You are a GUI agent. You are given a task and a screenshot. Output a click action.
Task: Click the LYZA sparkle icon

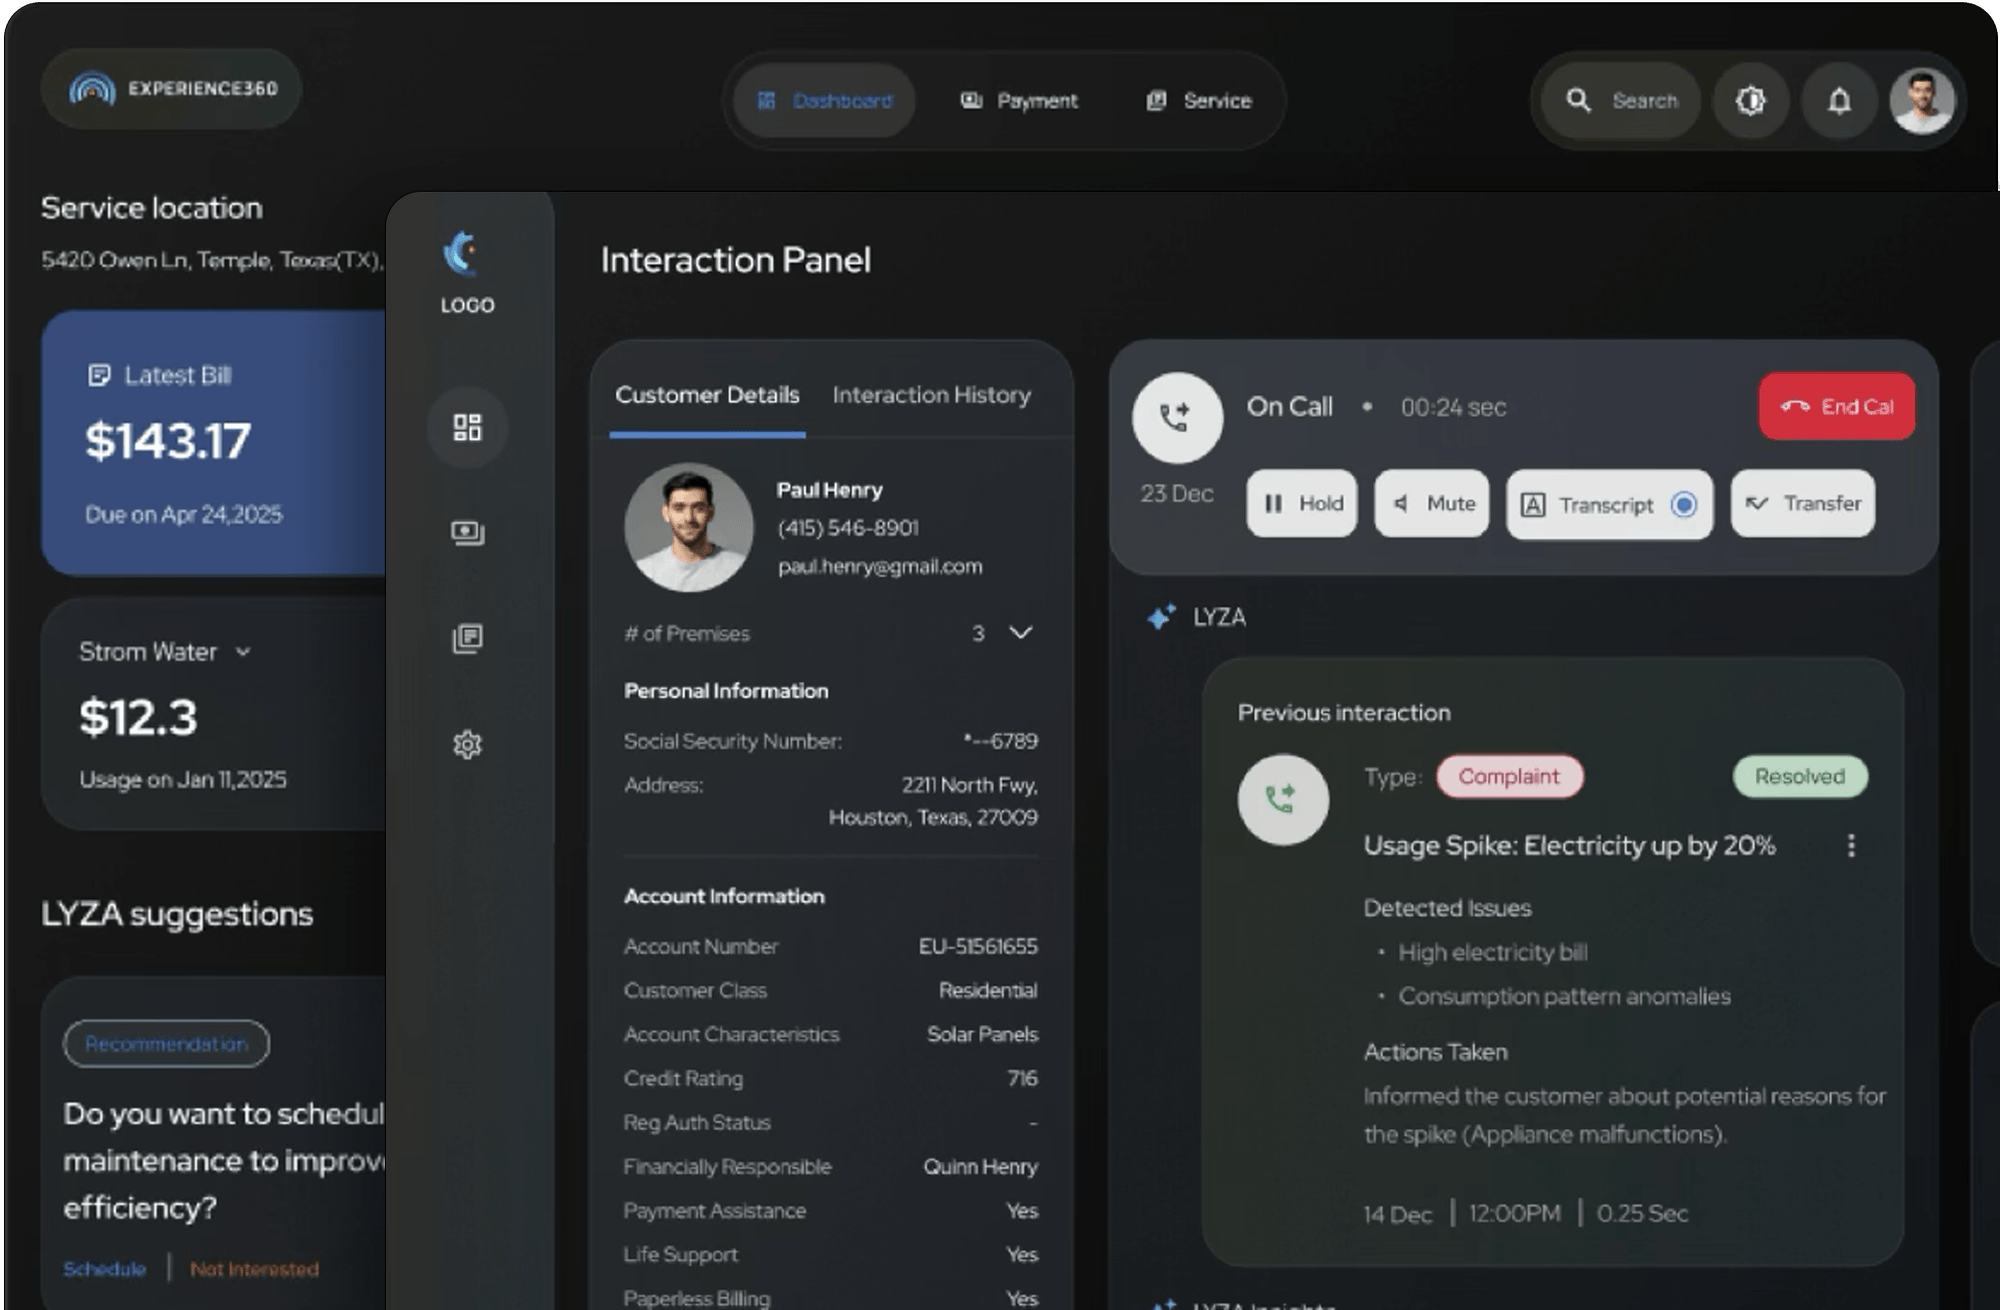click(x=1161, y=616)
